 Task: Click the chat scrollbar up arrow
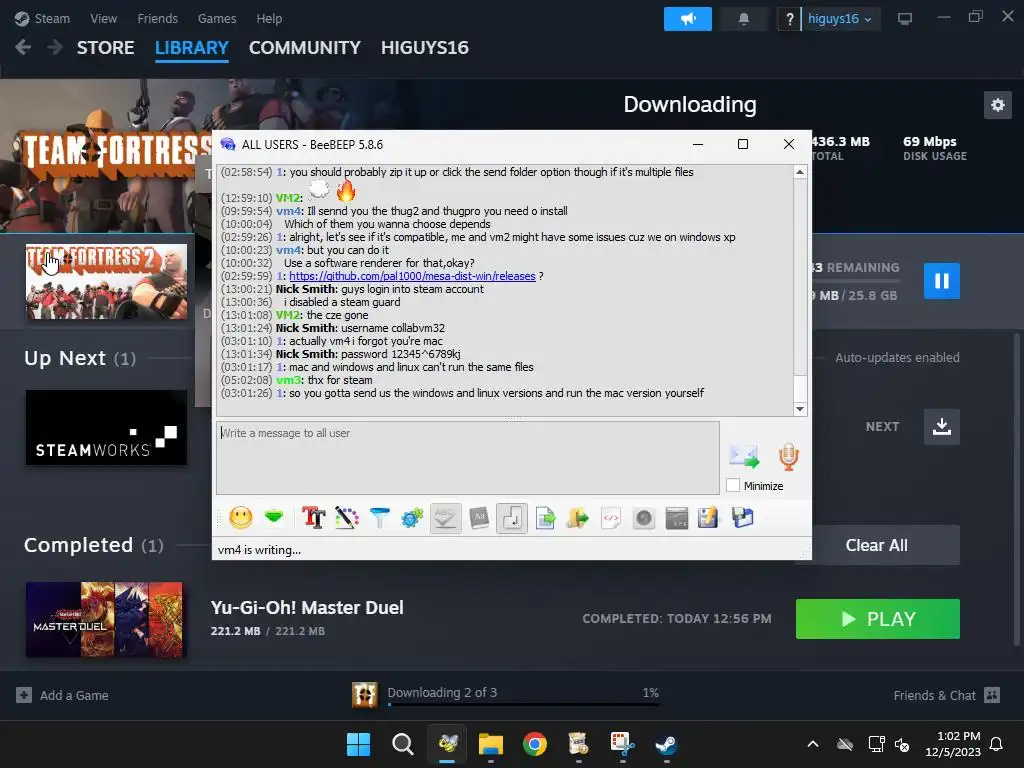(800, 172)
